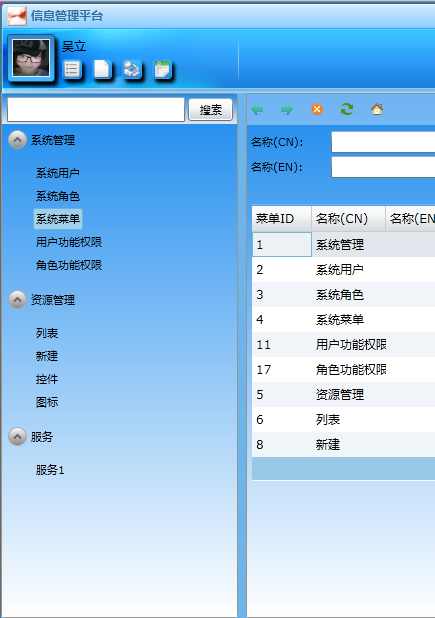435x618 pixels.
Task: Select 新建 row in table
Action: [x=344, y=445]
